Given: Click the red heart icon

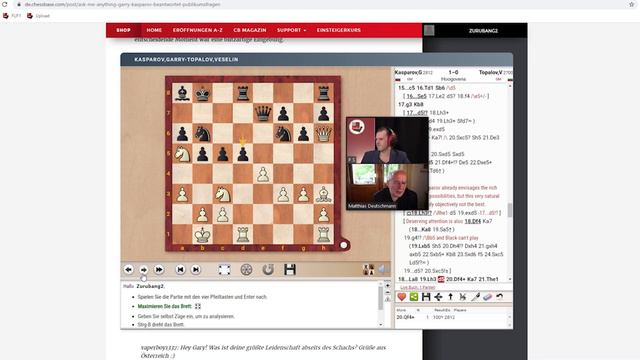Looking at the screenshot, I should pos(402,297).
